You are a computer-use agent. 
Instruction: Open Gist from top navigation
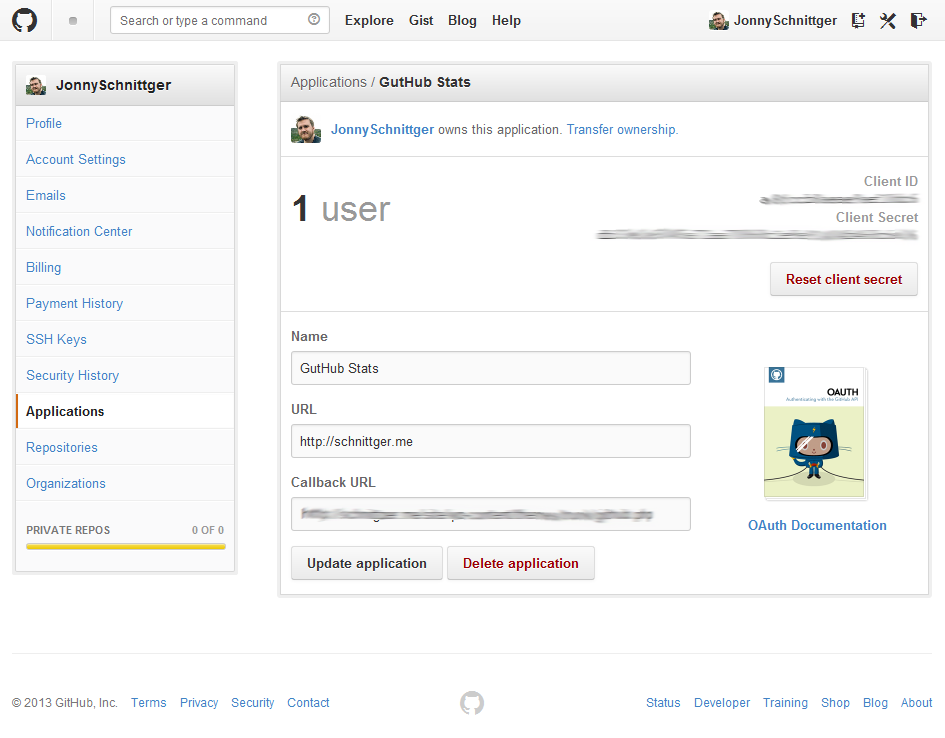pyautogui.click(x=421, y=20)
